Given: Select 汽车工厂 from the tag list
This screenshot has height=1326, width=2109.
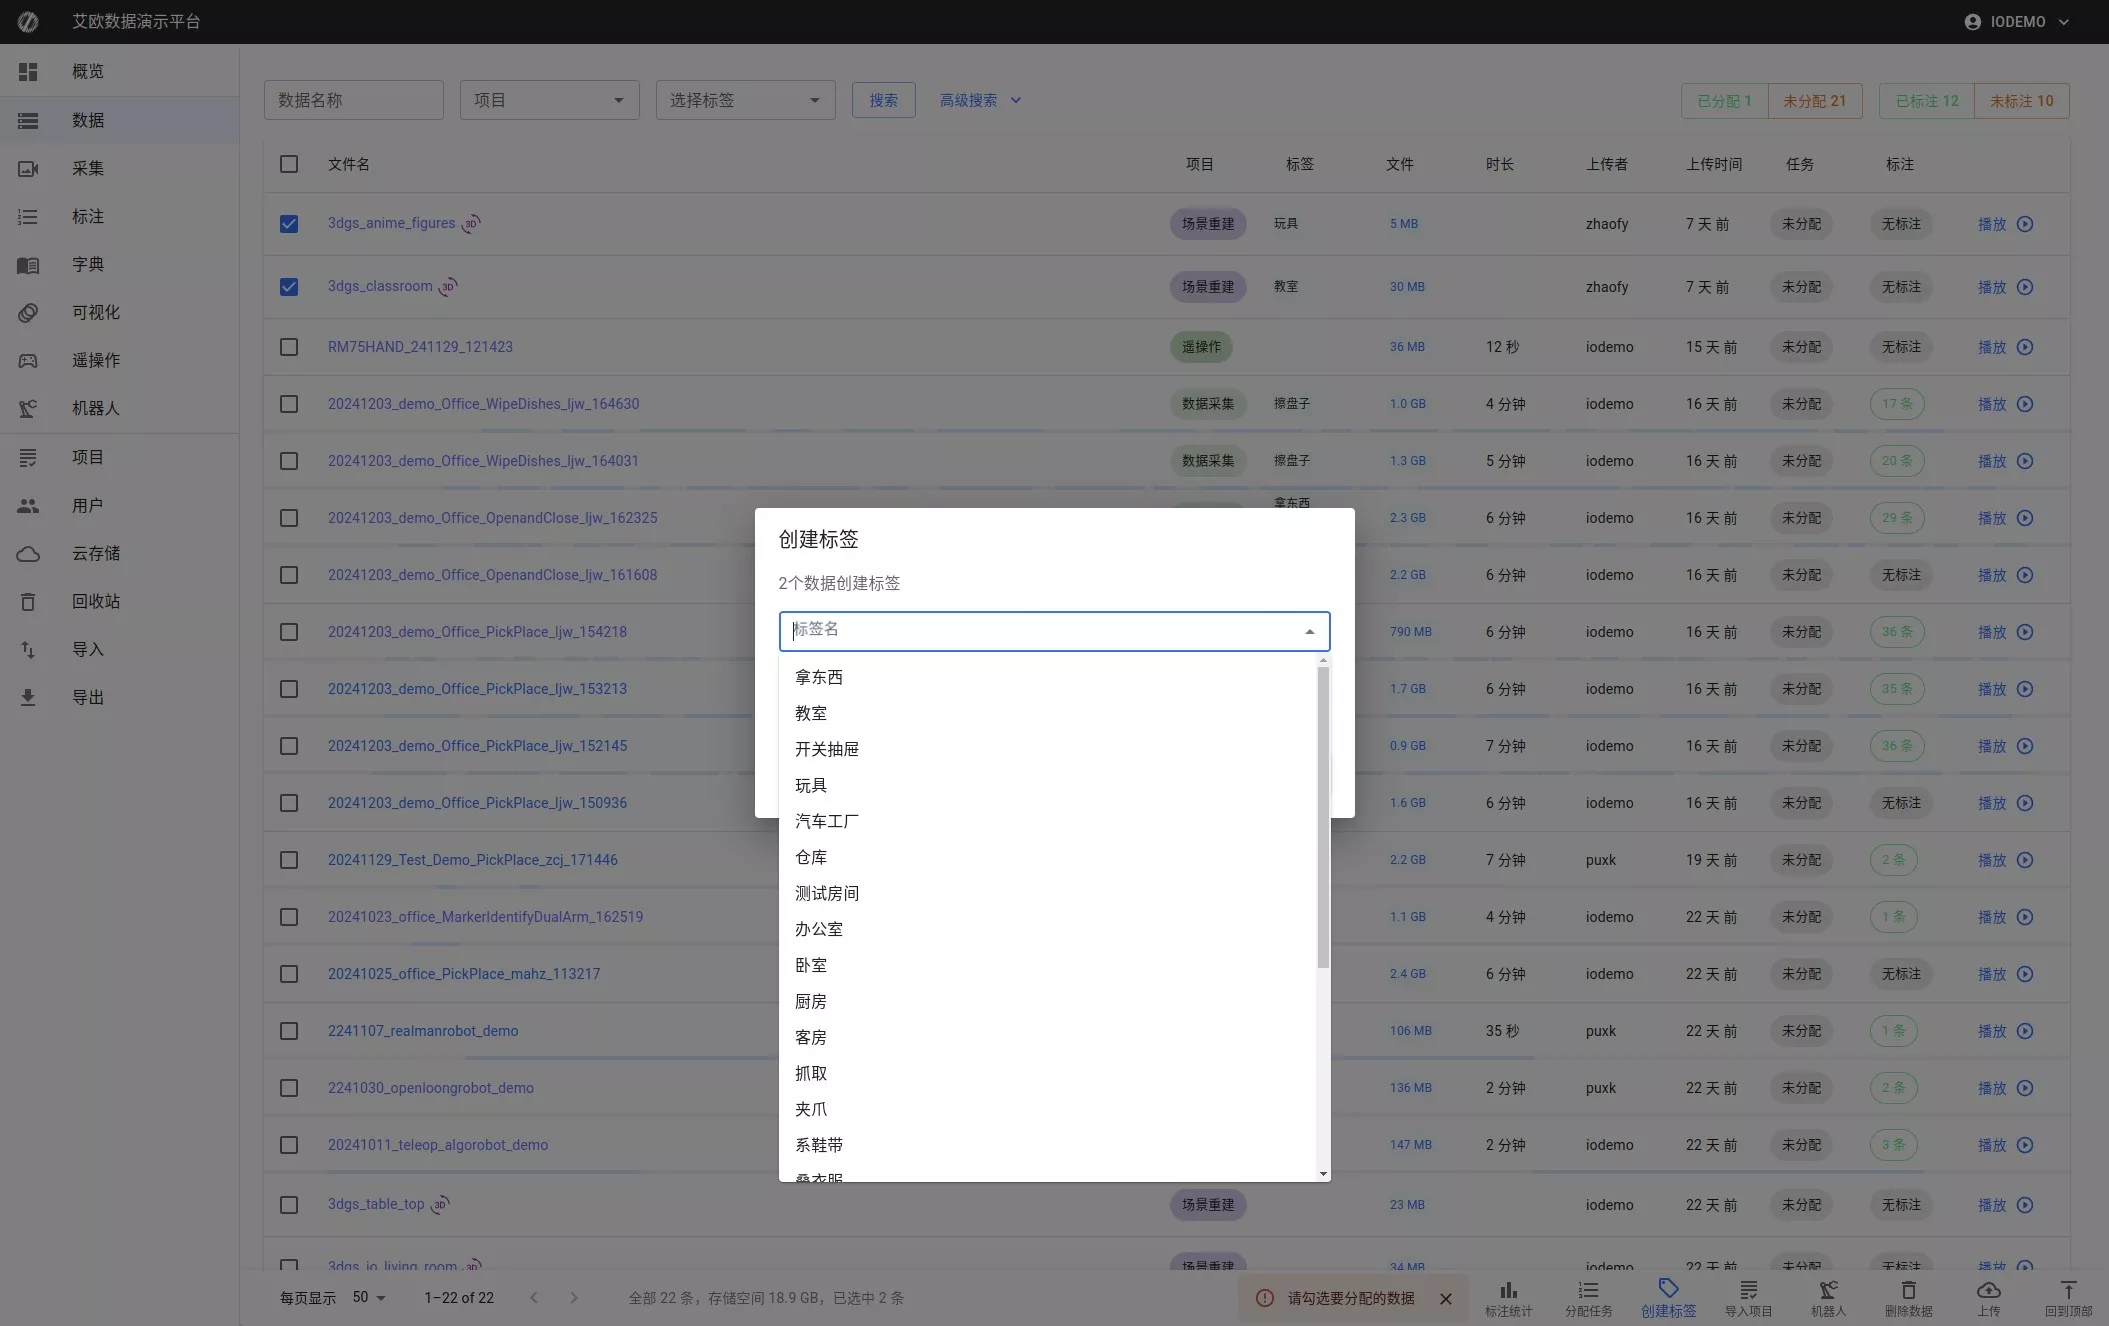Looking at the screenshot, I should [826, 821].
